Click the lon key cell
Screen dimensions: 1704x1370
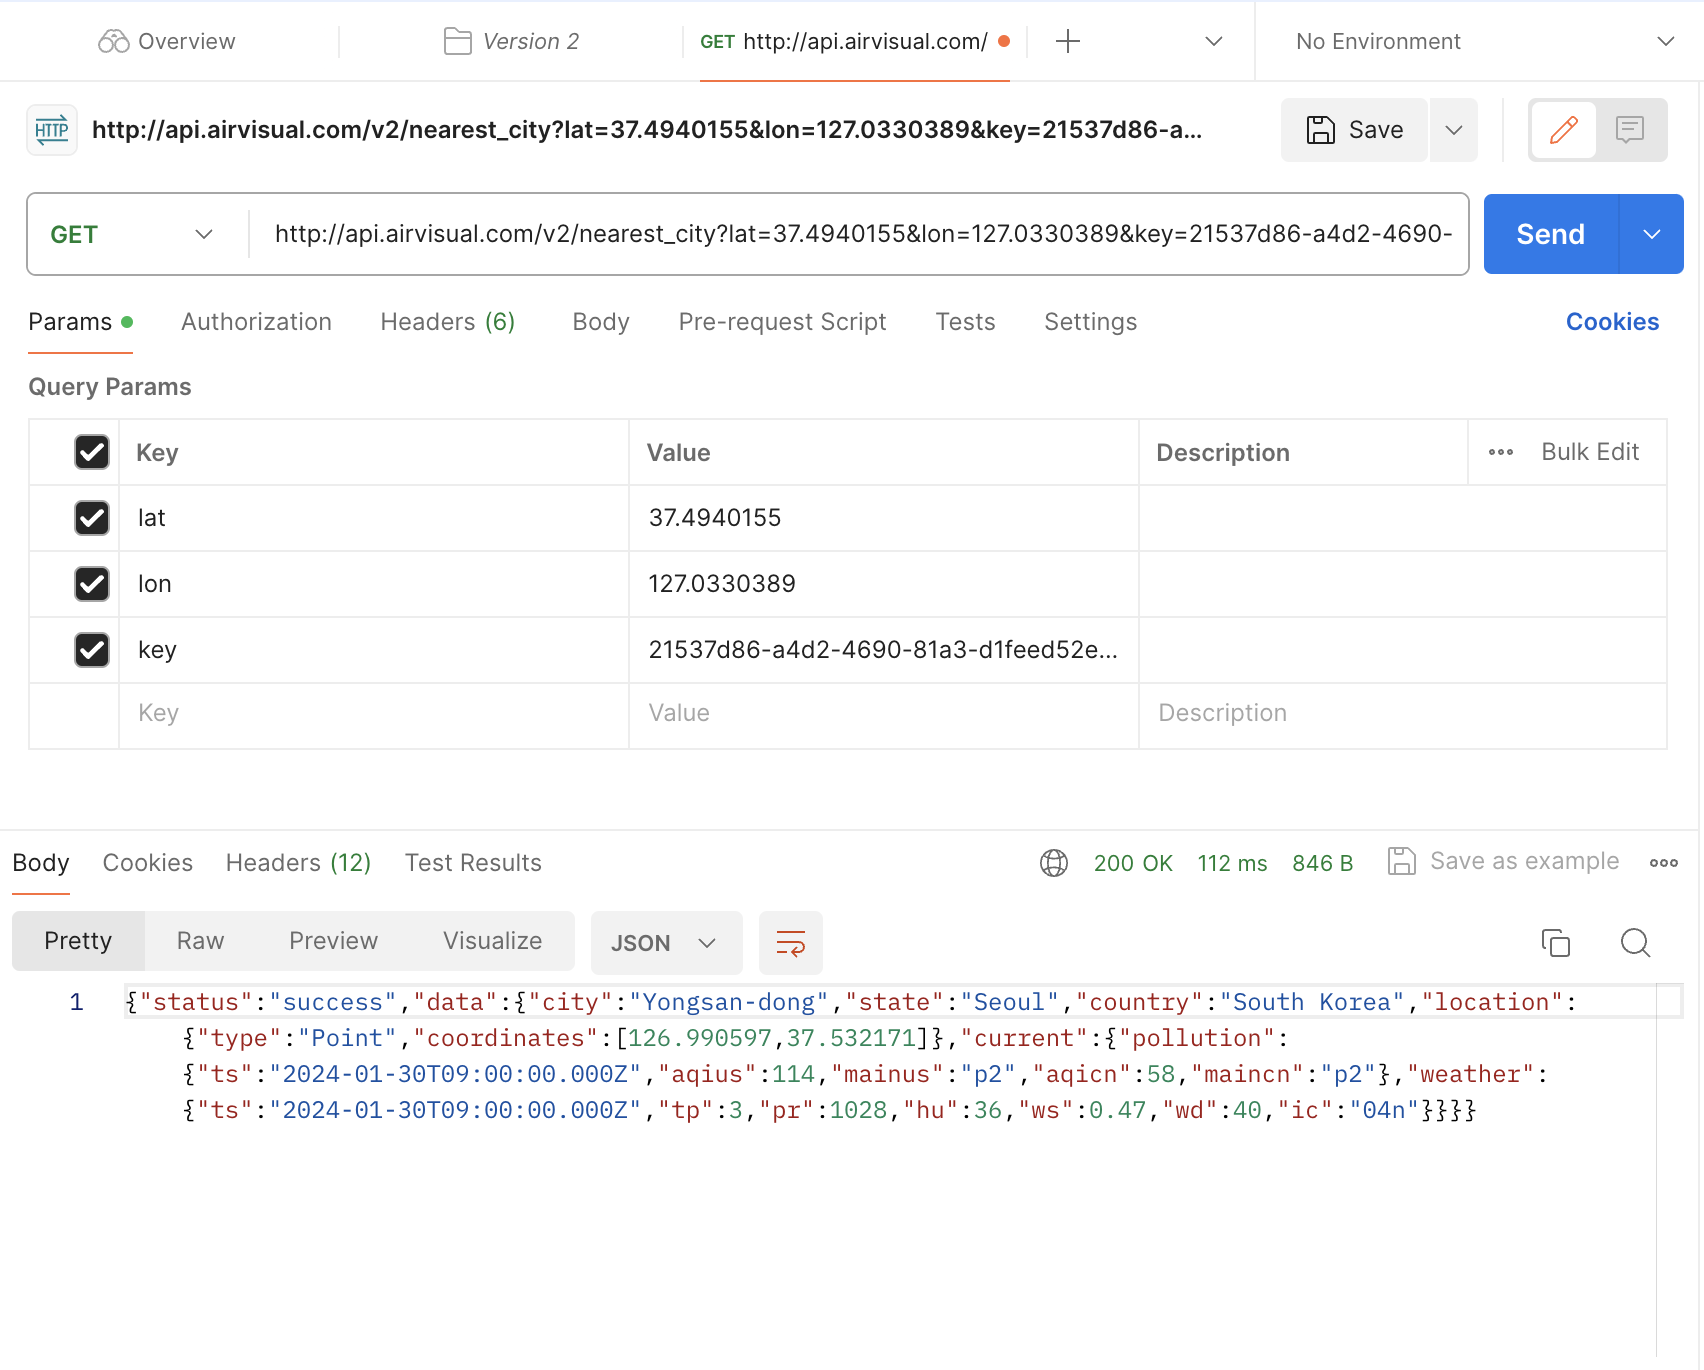374,584
